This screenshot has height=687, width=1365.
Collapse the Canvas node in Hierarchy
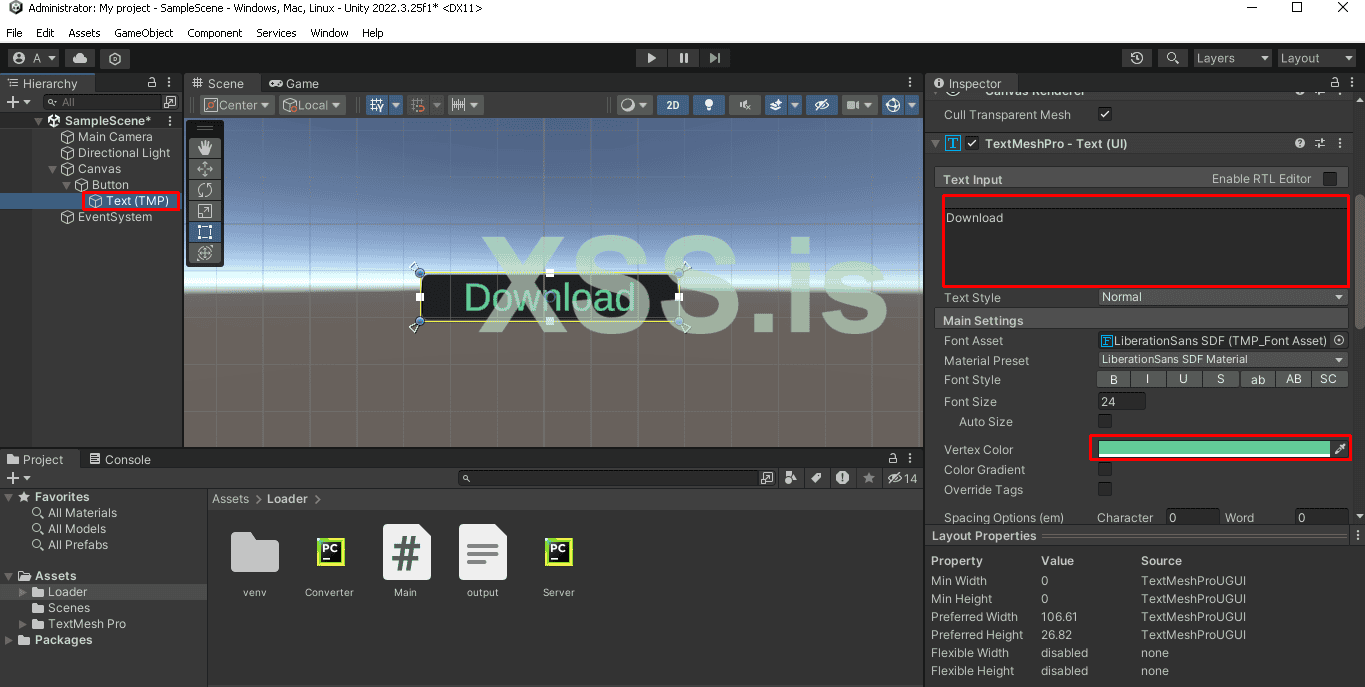click(x=51, y=169)
